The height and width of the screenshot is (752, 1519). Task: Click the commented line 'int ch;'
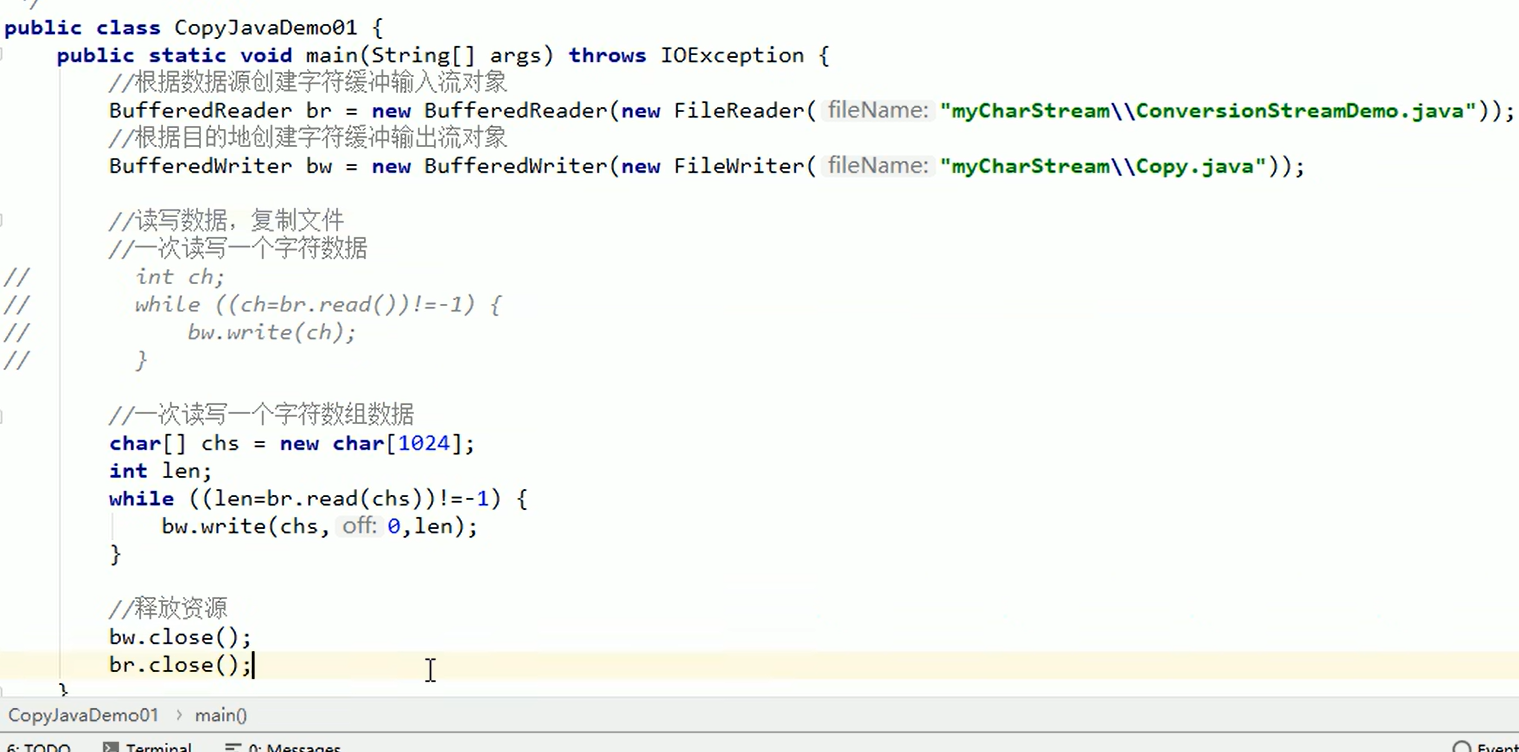tap(180, 277)
